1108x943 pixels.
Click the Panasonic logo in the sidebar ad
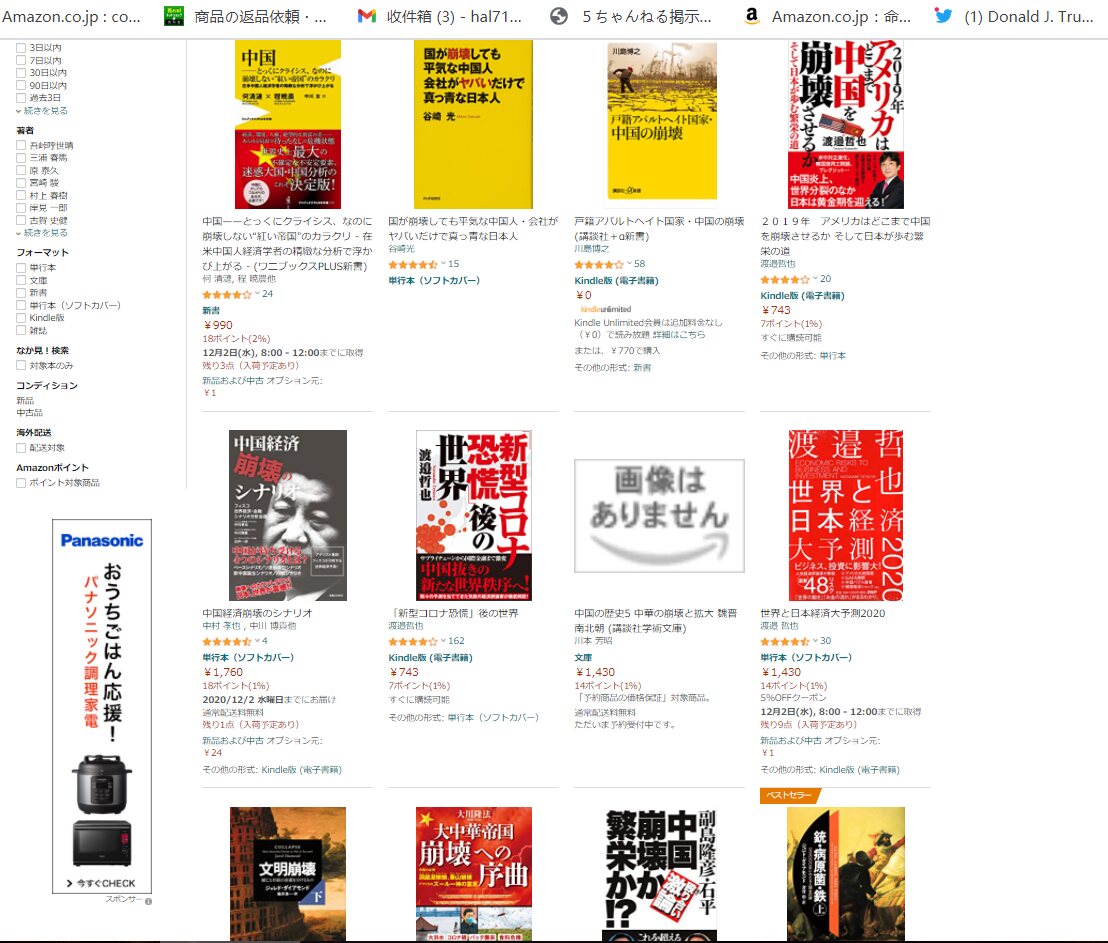pos(102,540)
